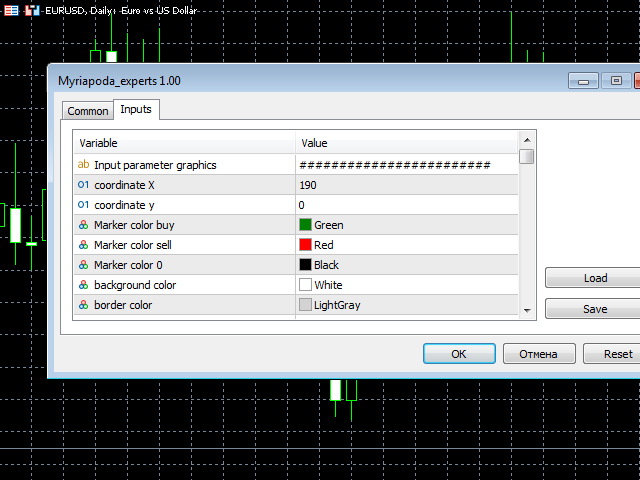Confirm settings with the OK button

[x=459, y=353]
